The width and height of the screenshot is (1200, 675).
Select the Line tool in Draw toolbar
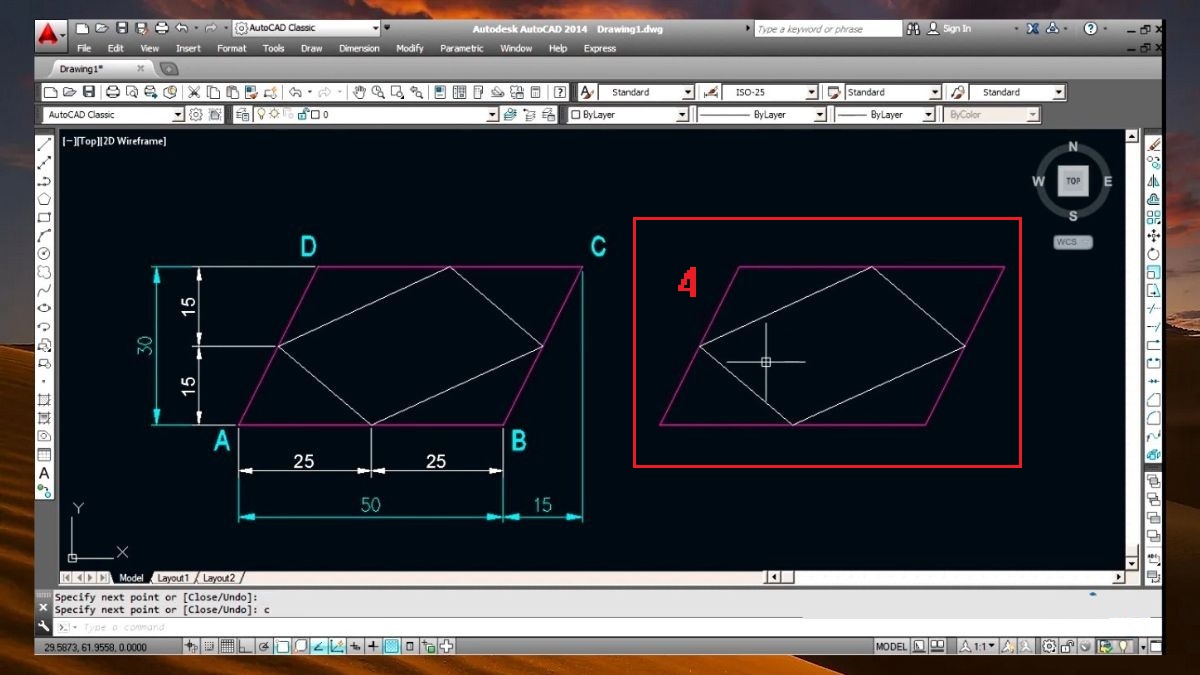[x=44, y=145]
